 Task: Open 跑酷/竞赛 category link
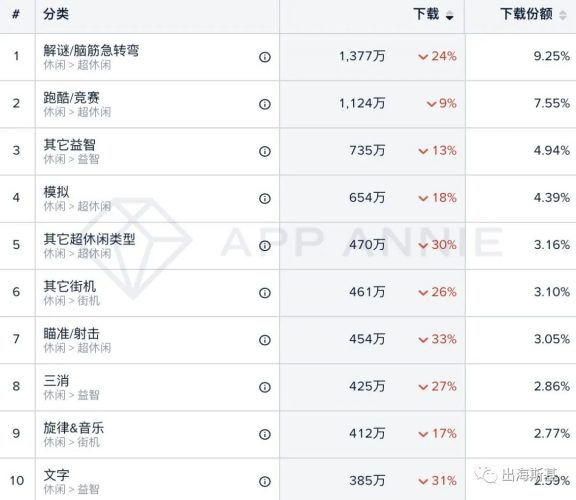[72, 97]
